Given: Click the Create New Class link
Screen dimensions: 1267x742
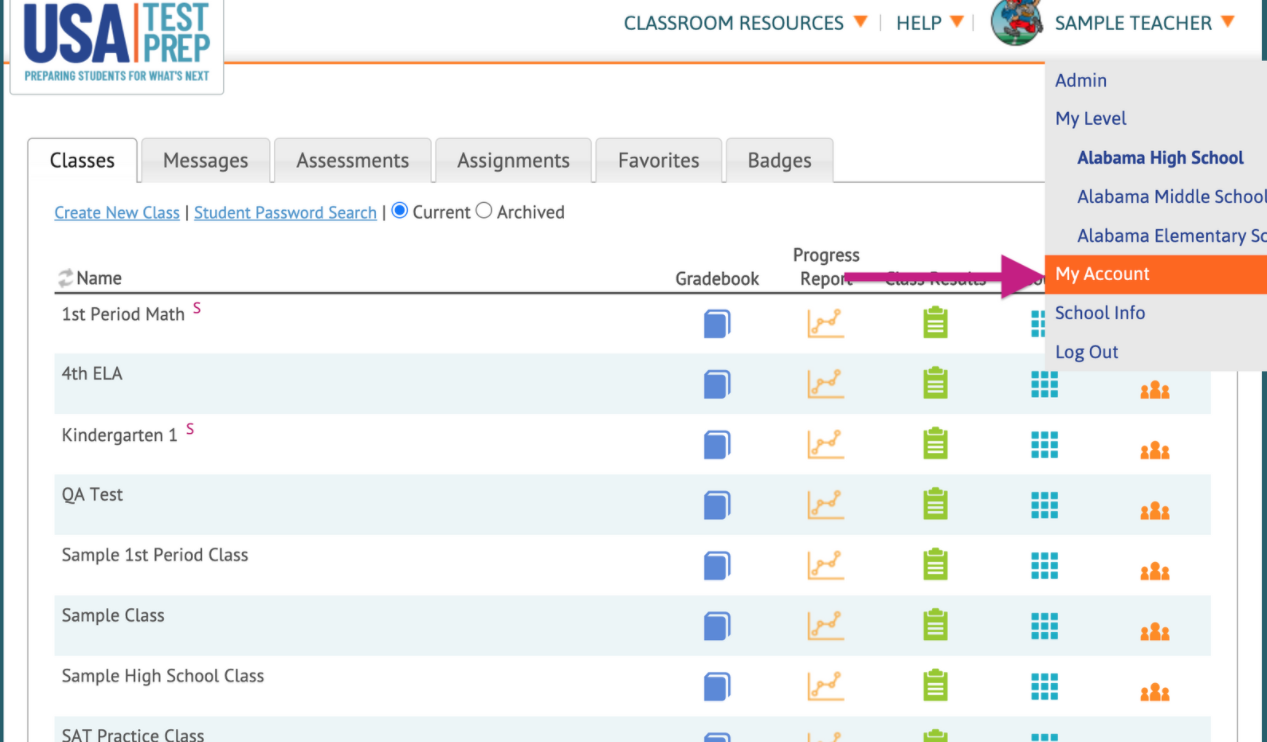Looking at the screenshot, I should [x=117, y=212].
